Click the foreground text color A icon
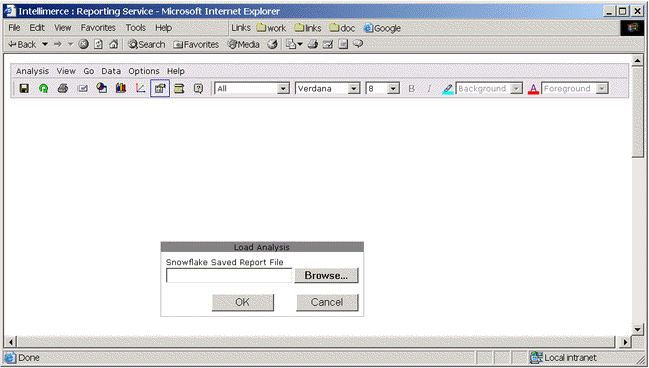 (533, 89)
